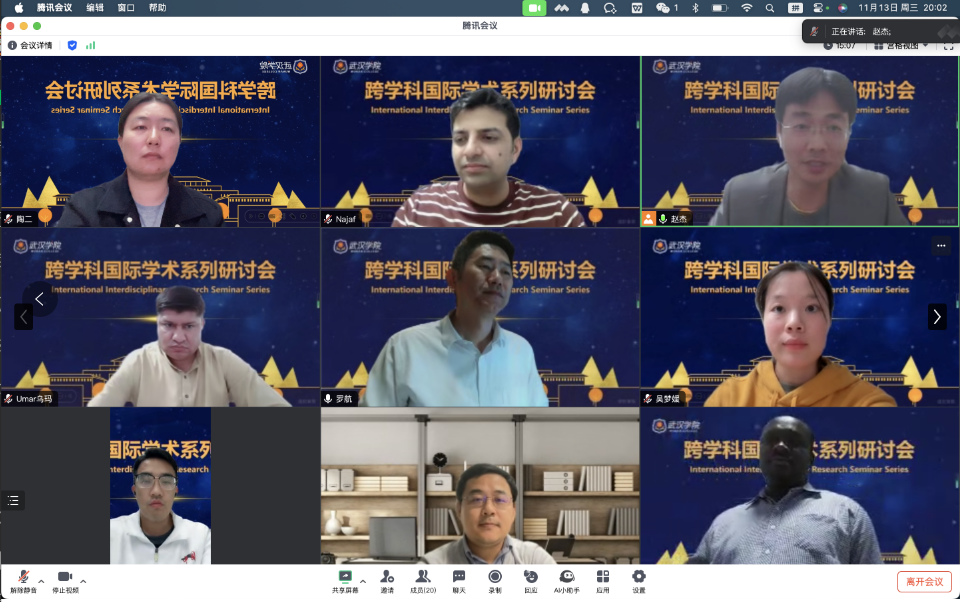The height and width of the screenshot is (602, 960).
Task: Expand video options arrow beside camera
Action: (83, 580)
